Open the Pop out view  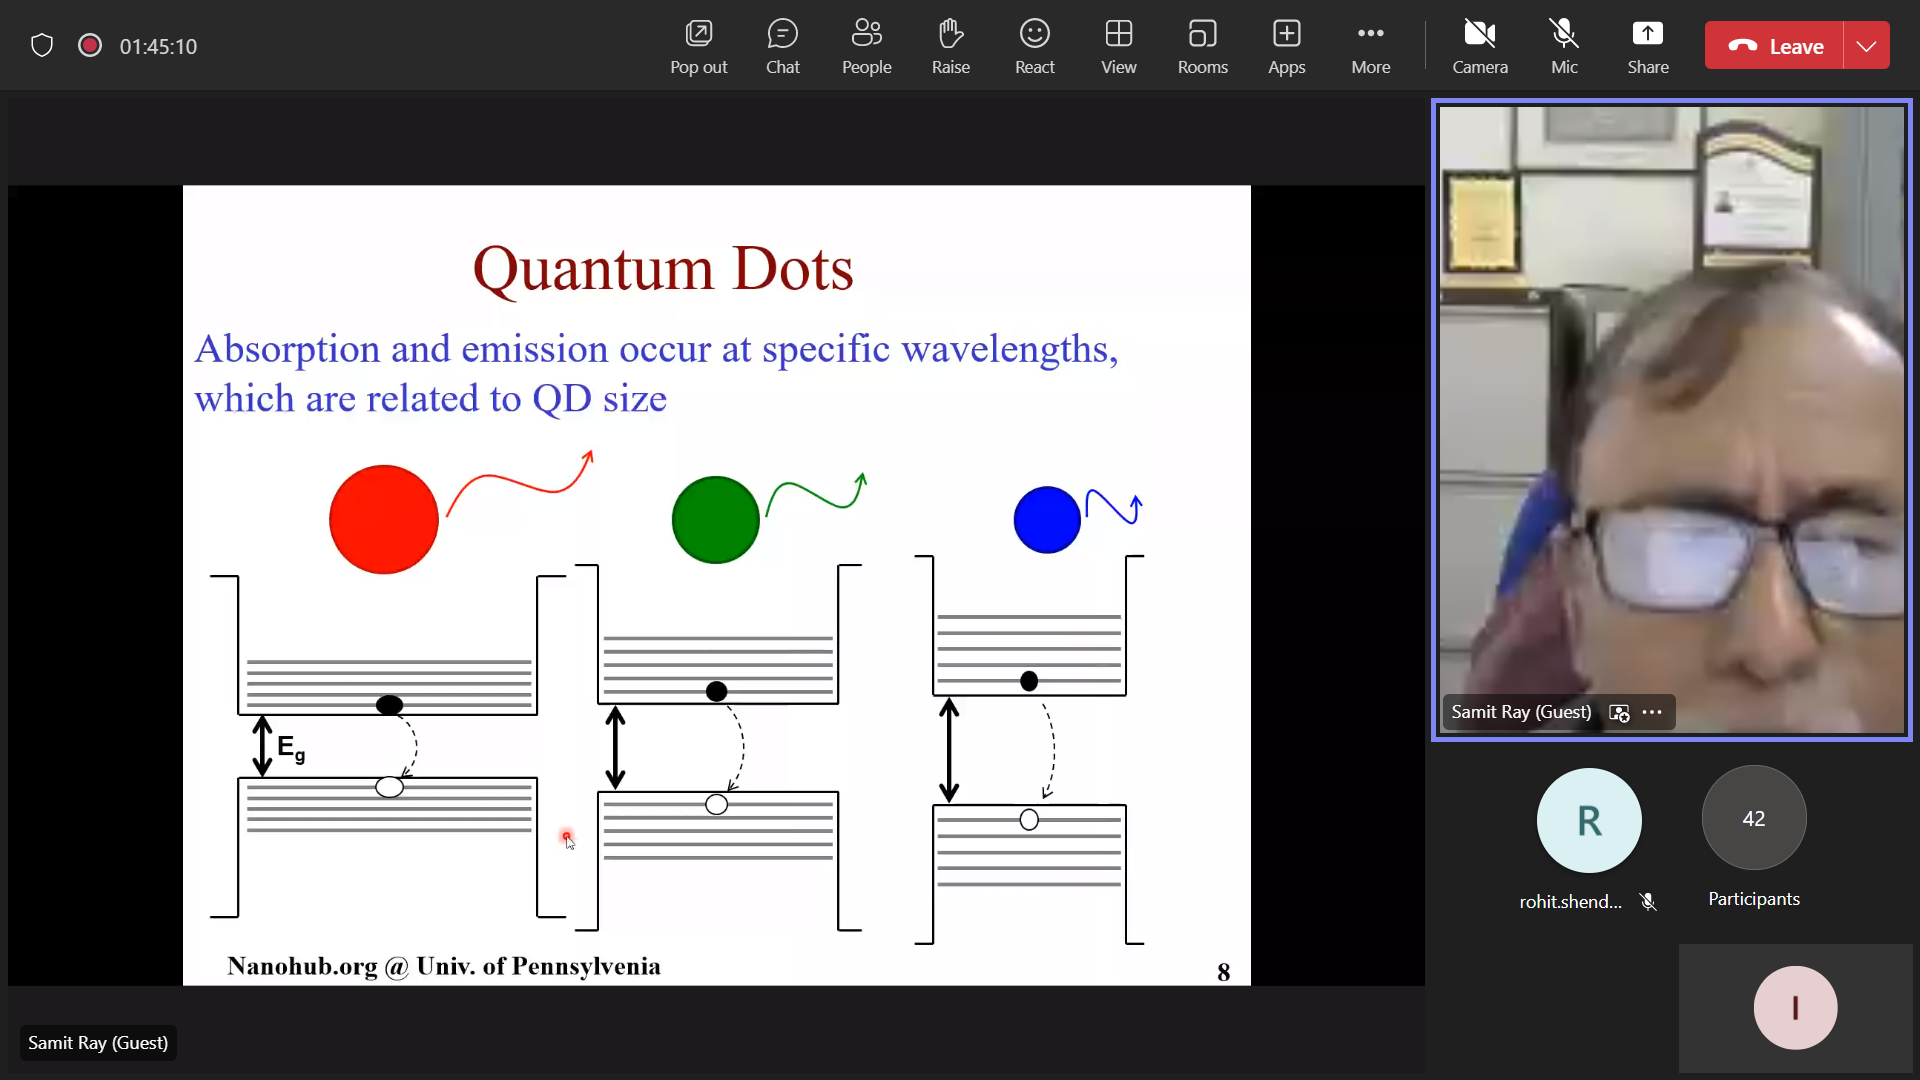(x=698, y=46)
